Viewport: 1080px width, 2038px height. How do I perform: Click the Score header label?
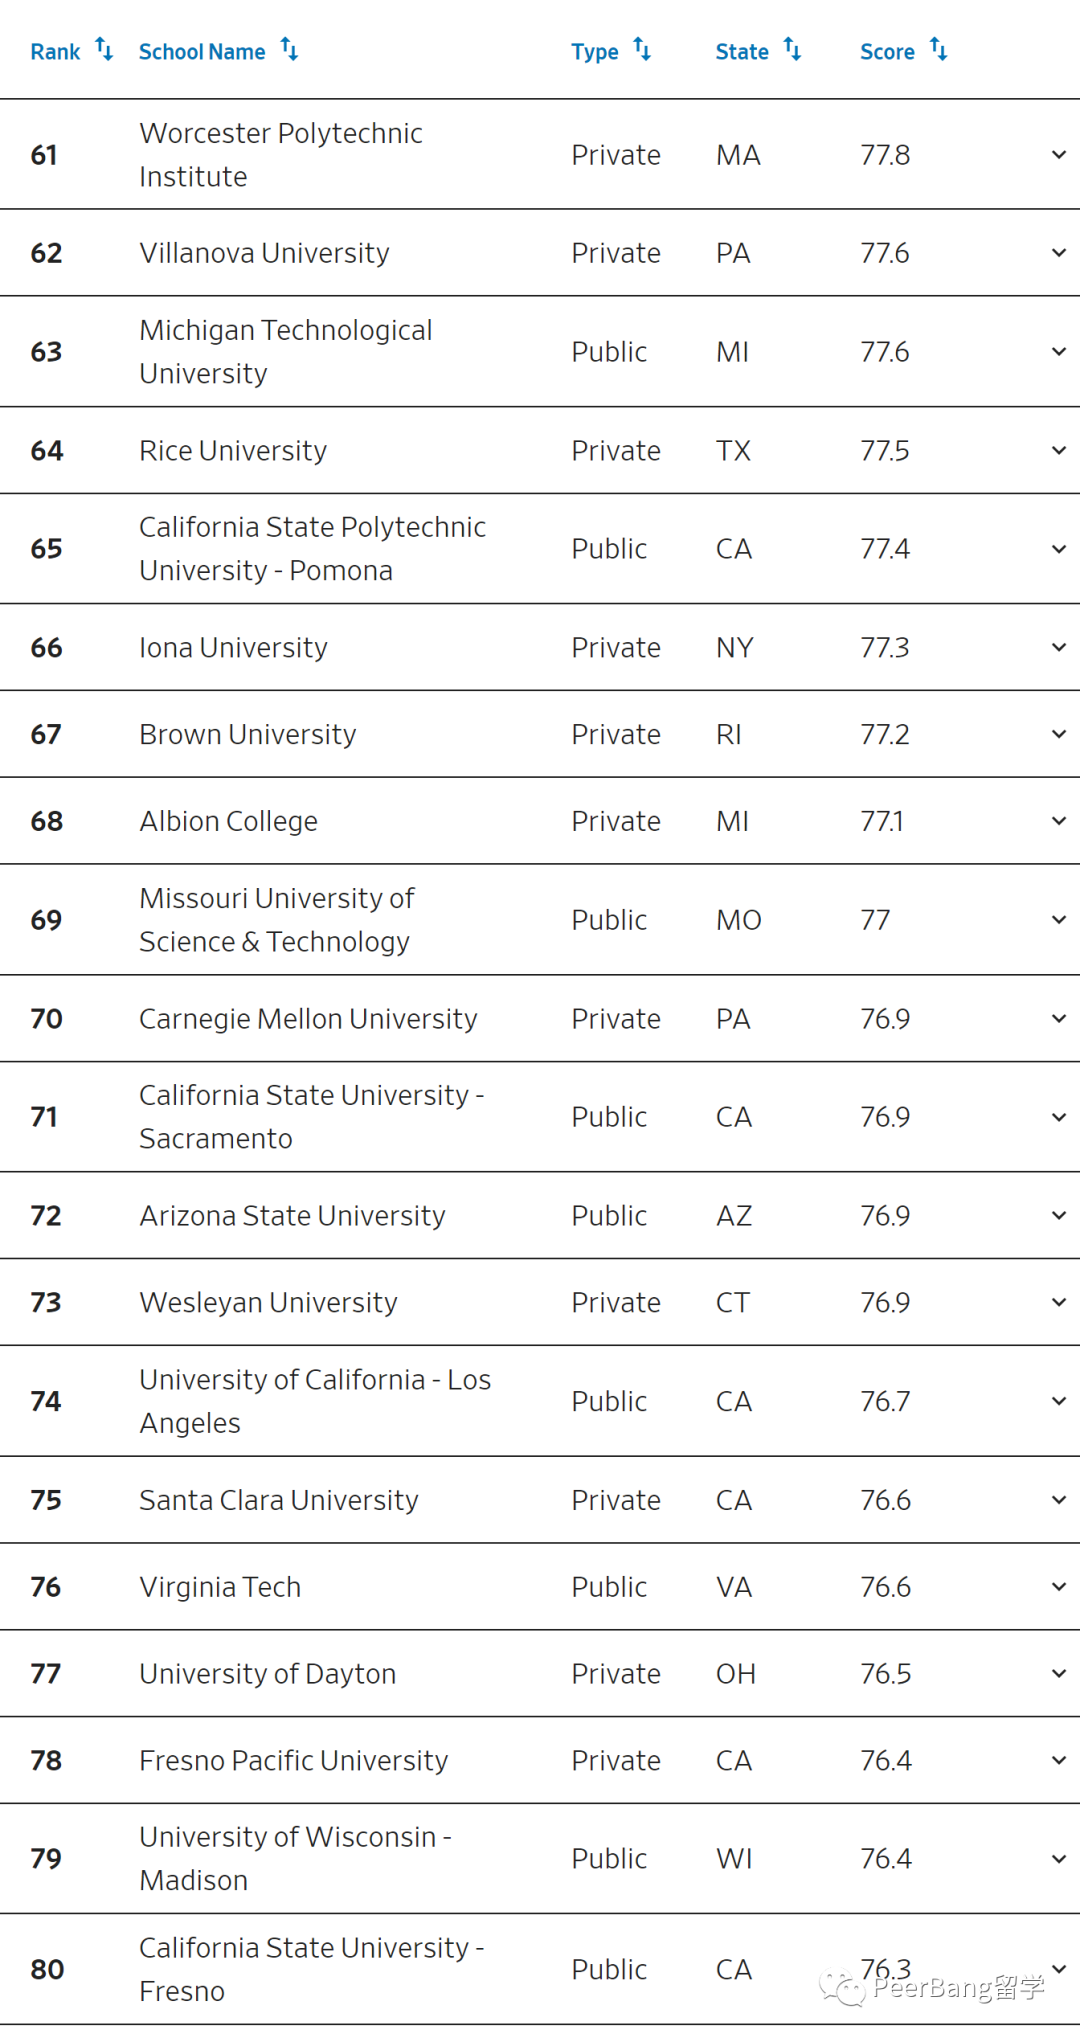coord(887,52)
